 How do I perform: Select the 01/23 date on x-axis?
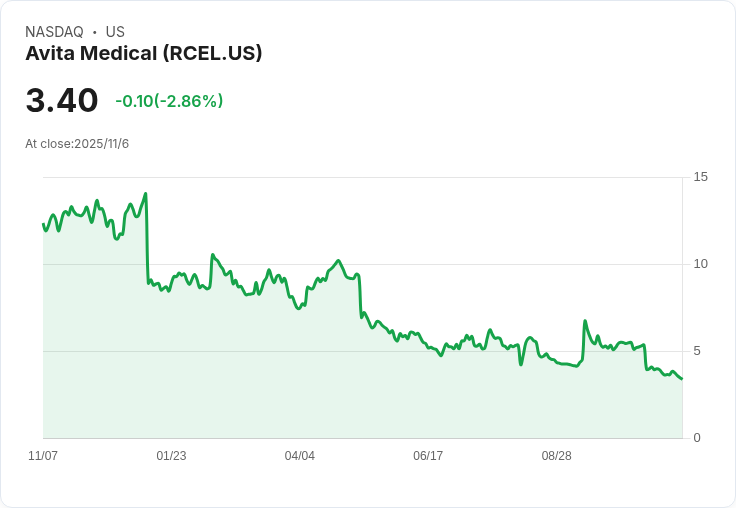click(171, 456)
